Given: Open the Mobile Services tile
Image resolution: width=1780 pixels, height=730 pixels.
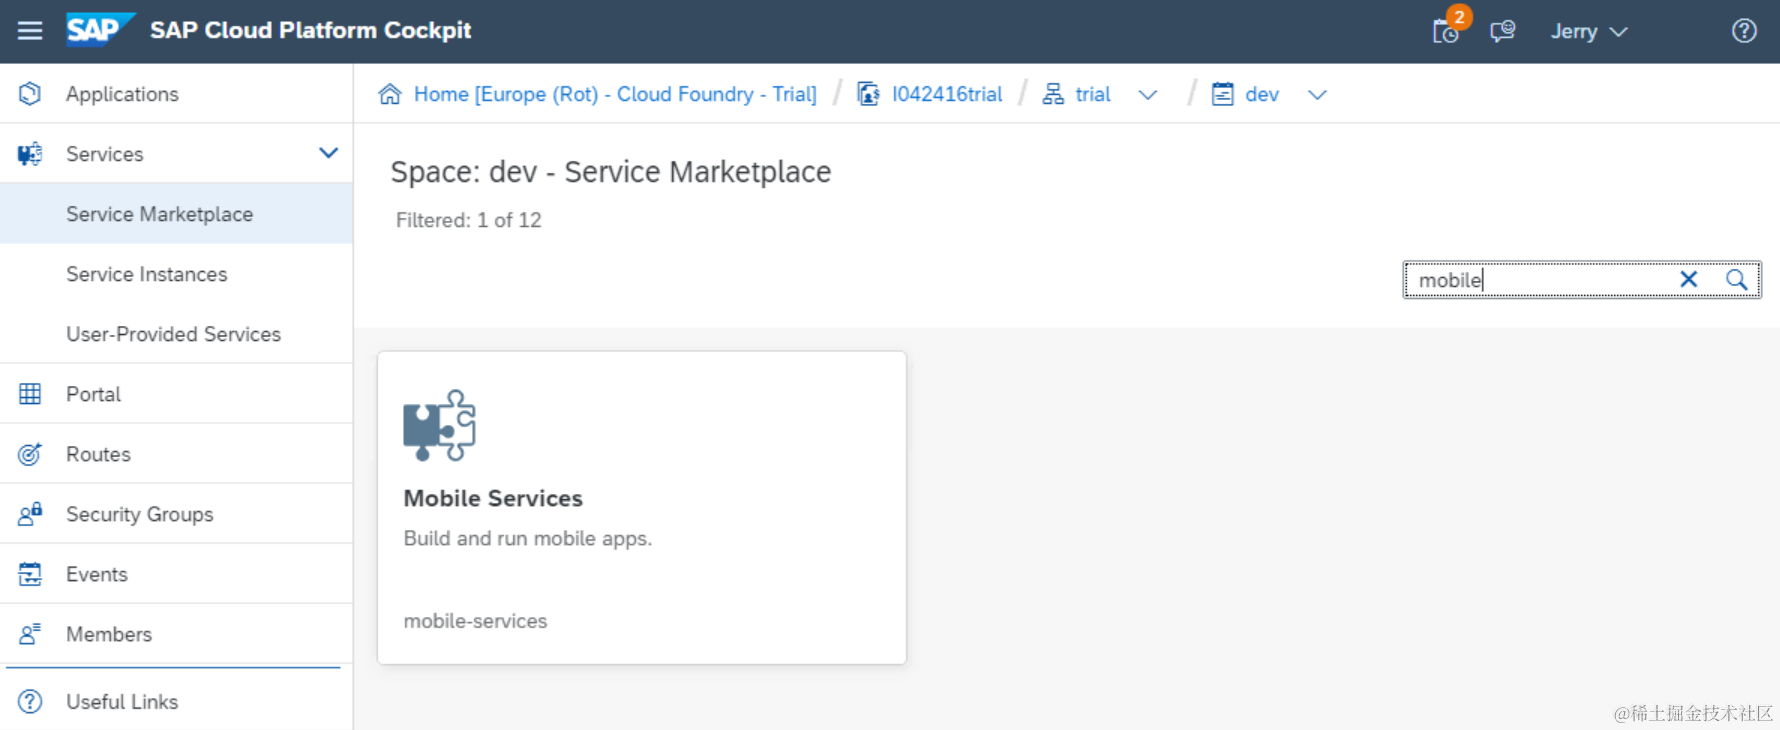Looking at the screenshot, I should pyautogui.click(x=641, y=507).
